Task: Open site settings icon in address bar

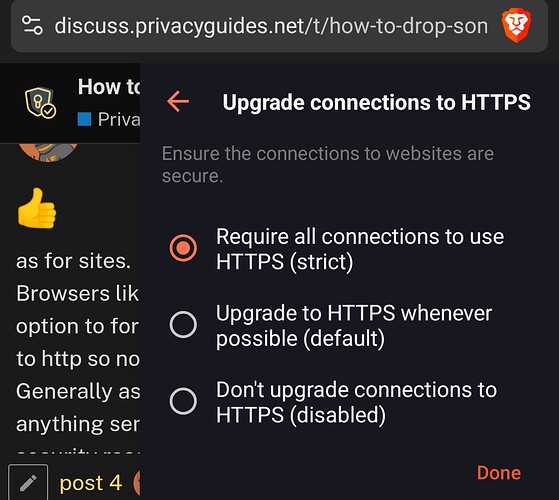Action: click(x=32, y=25)
